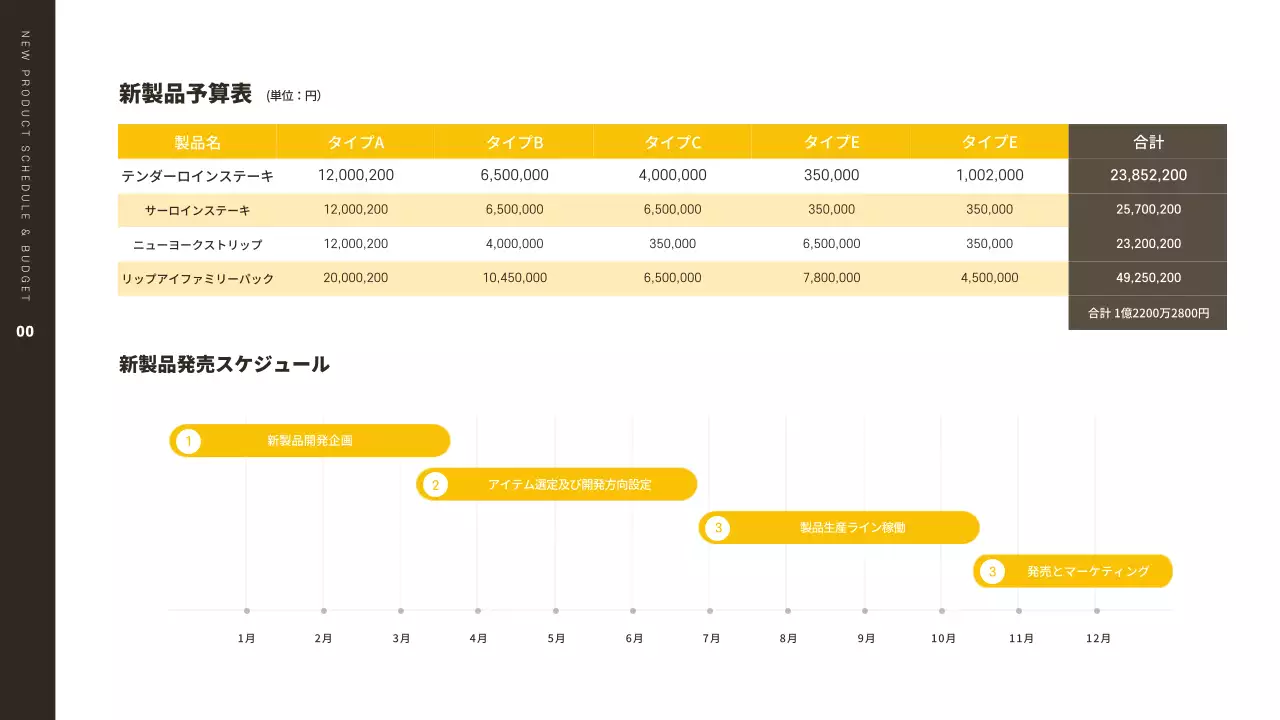Click the page number 00 in sidebar
1280x720 pixels.
click(x=25, y=332)
